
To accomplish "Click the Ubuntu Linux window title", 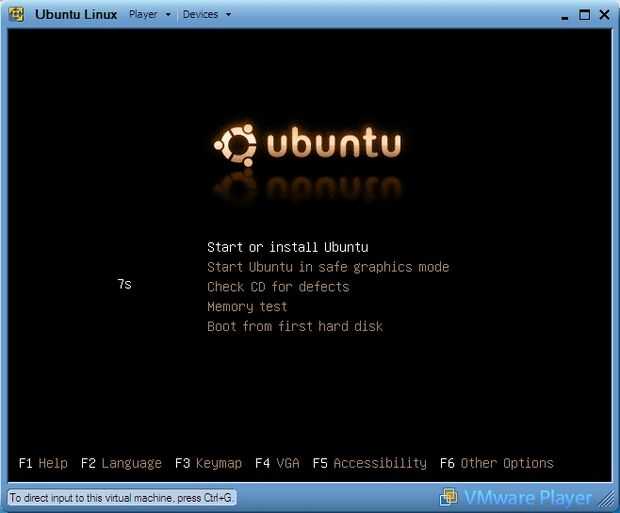I will pyautogui.click(x=76, y=15).
